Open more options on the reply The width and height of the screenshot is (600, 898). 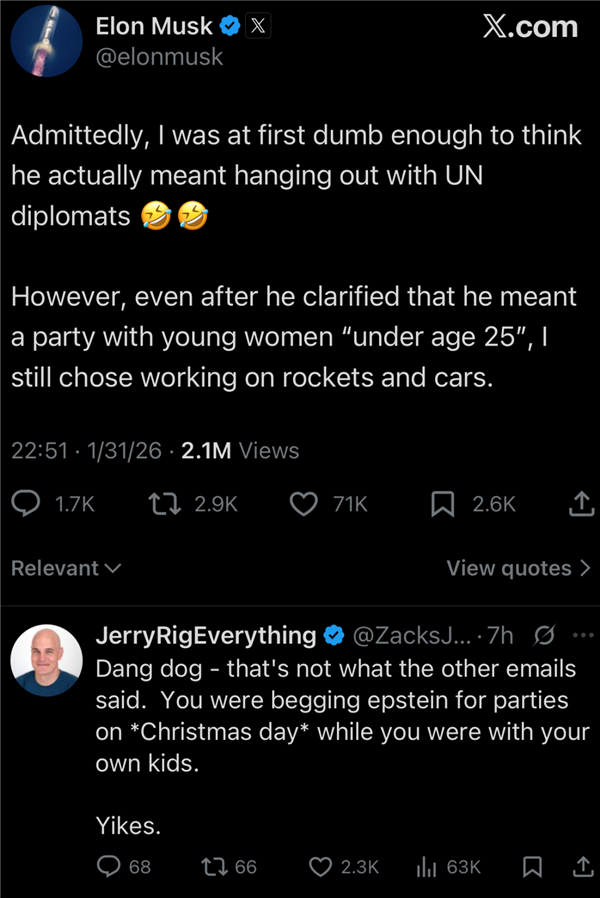[x=581, y=635]
